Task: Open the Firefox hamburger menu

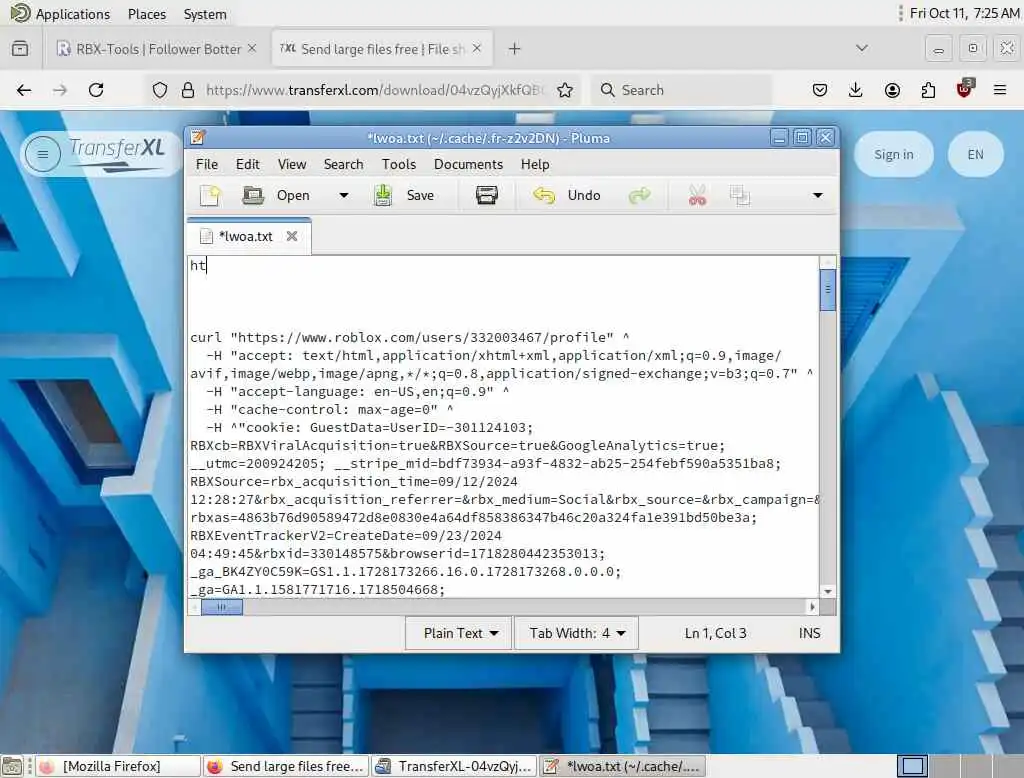Action: coord(1000,90)
